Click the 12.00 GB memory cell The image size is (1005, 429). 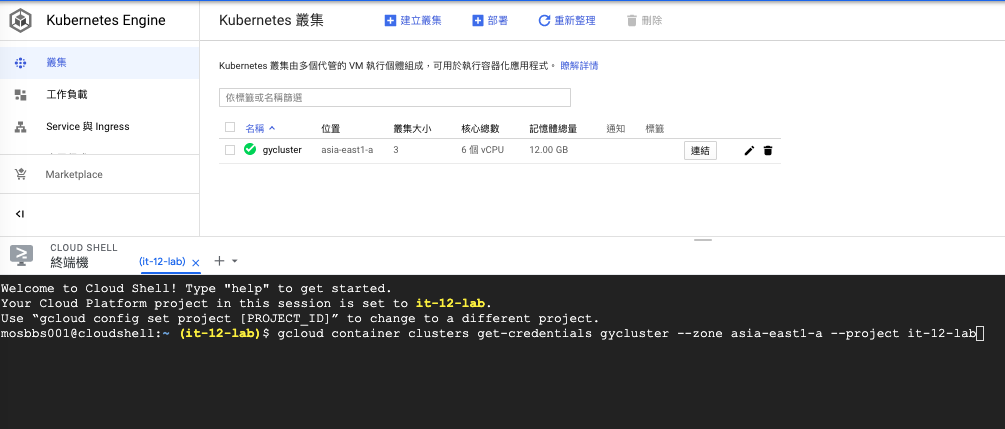(549, 150)
